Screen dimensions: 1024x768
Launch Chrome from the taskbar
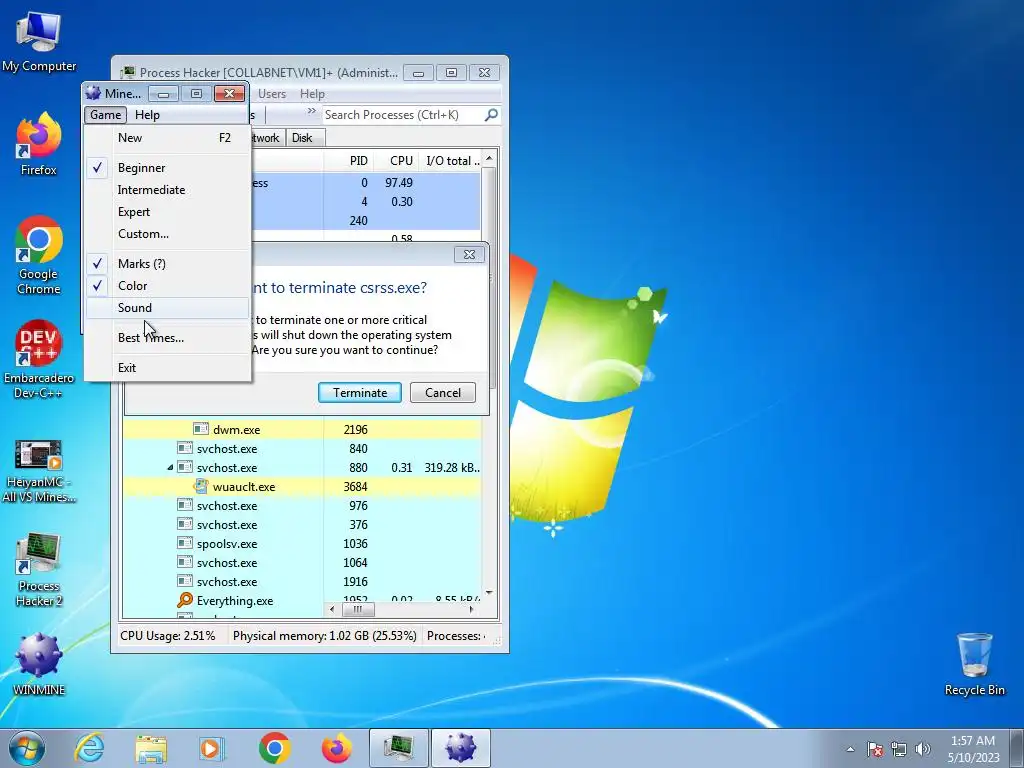click(x=274, y=748)
